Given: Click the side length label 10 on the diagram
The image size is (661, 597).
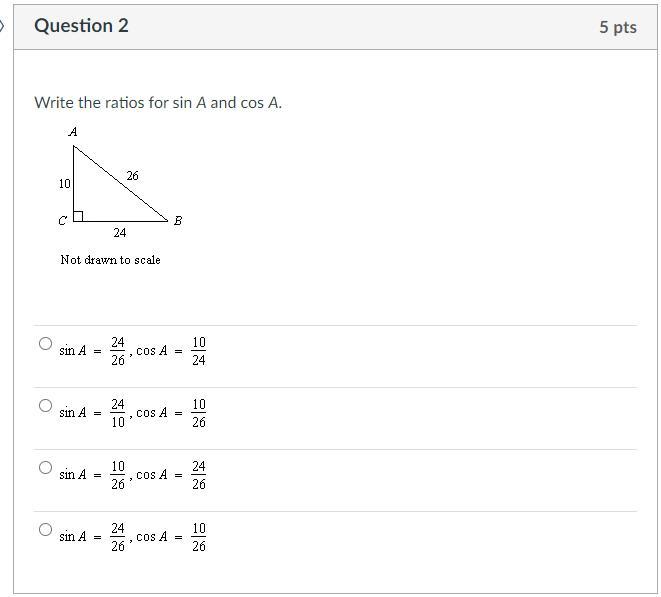Looking at the screenshot, I should tap(64, 184).
